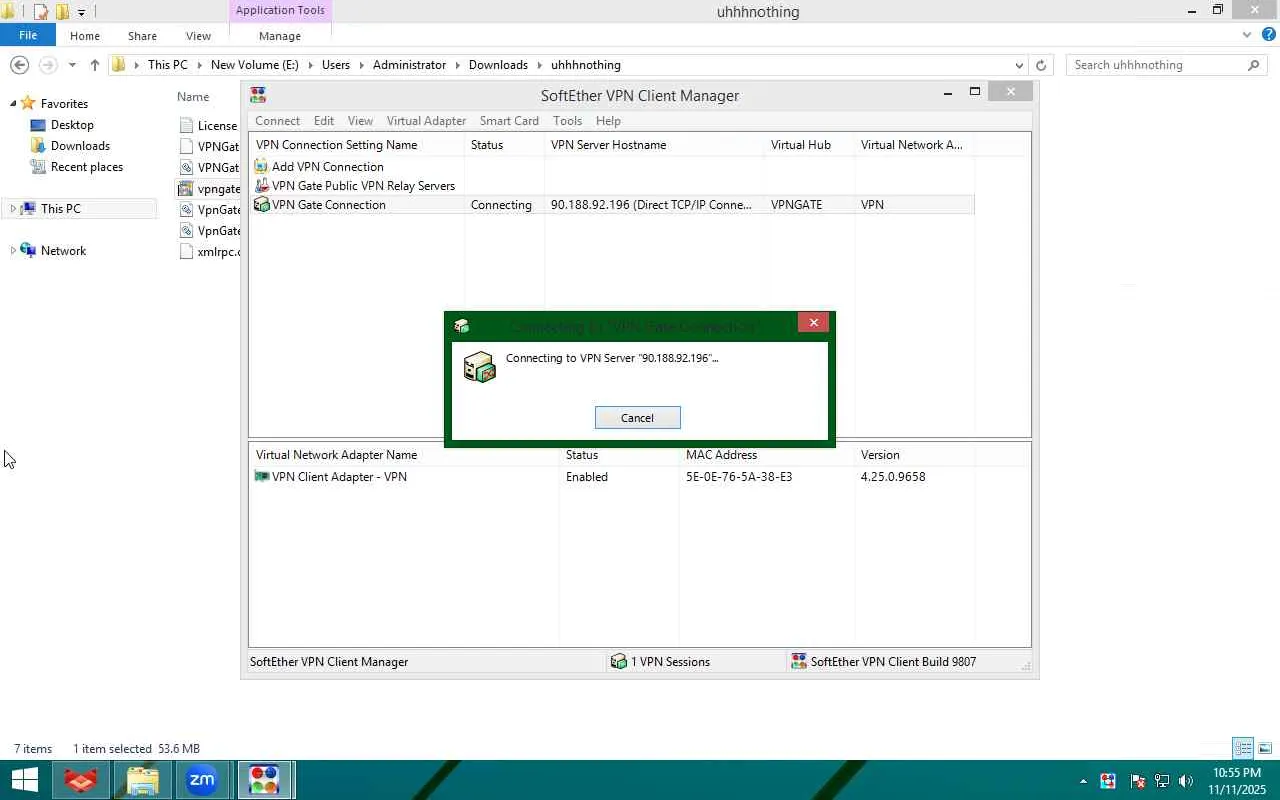Click the VPN Gate Public Relay Servers flask icon
Image resolution: width=1280 pixels, height=800 pixels.
coord(262,186)
